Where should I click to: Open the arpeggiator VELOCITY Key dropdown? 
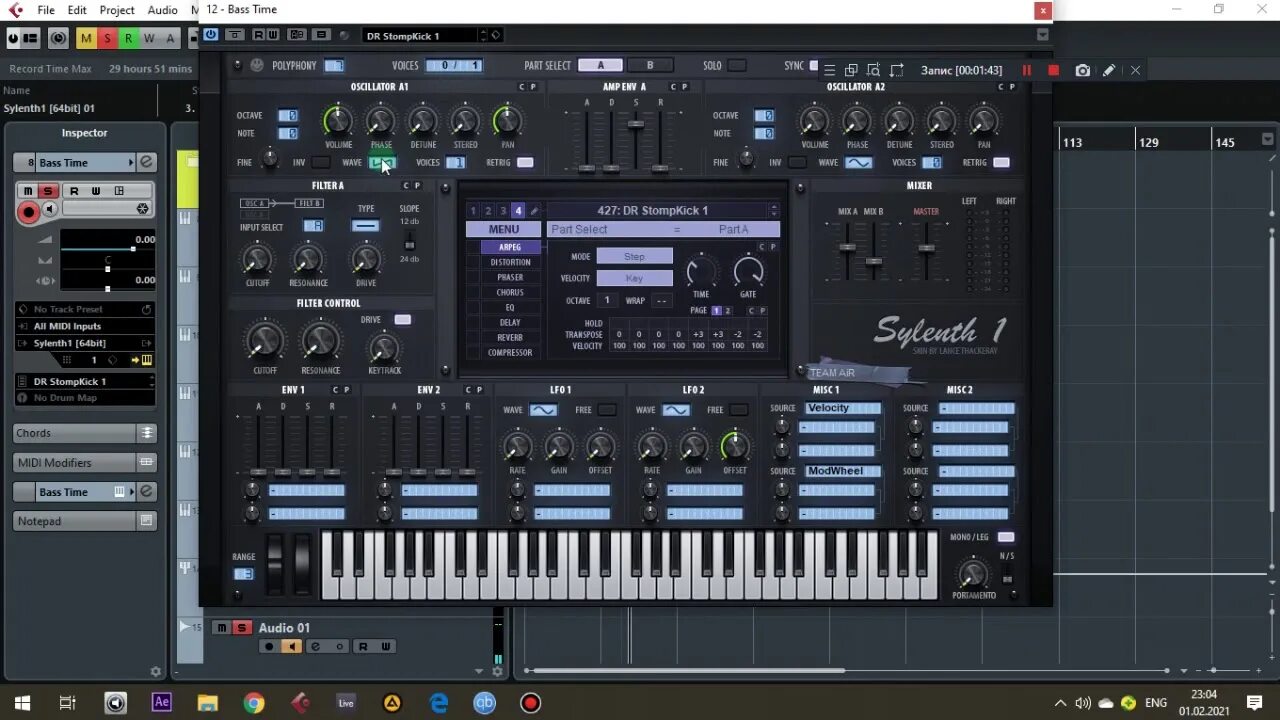[634, 278]
